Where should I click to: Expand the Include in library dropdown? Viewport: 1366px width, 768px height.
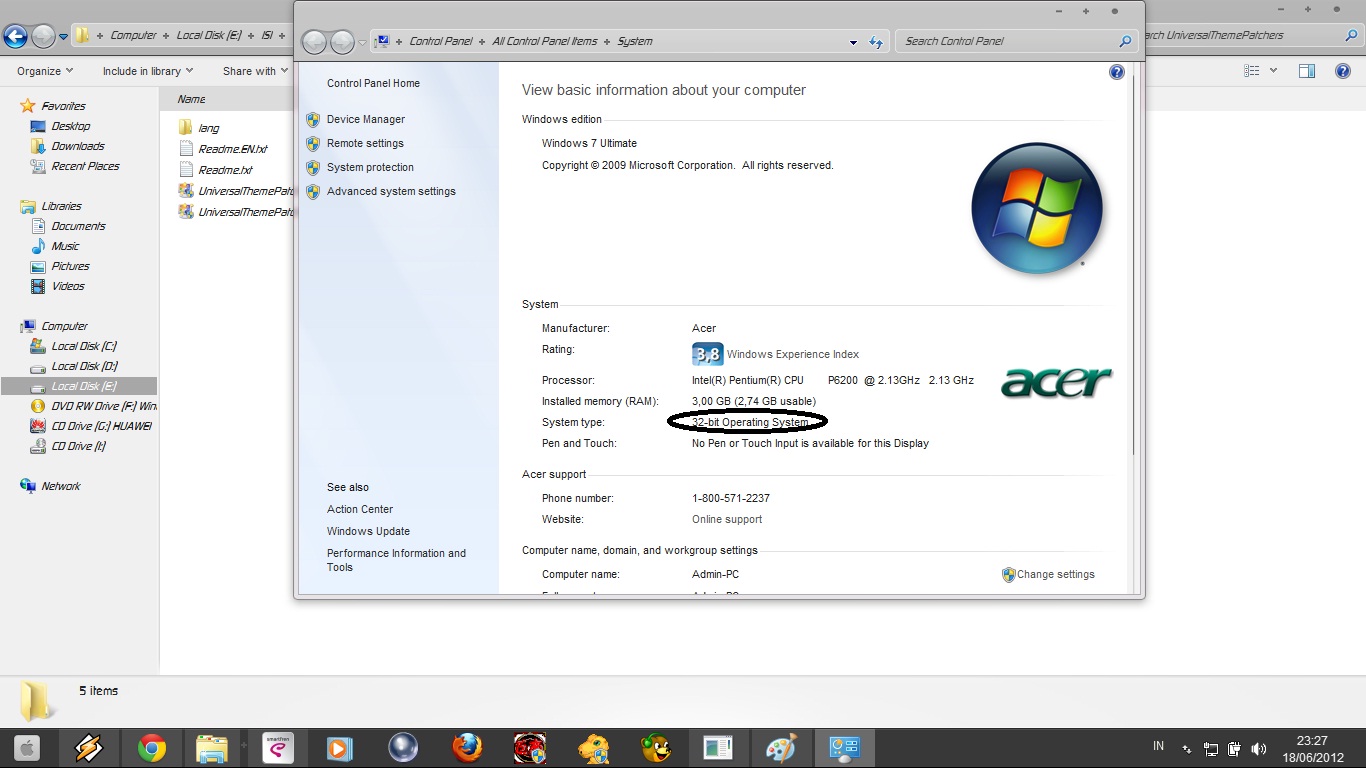(147, 71)
